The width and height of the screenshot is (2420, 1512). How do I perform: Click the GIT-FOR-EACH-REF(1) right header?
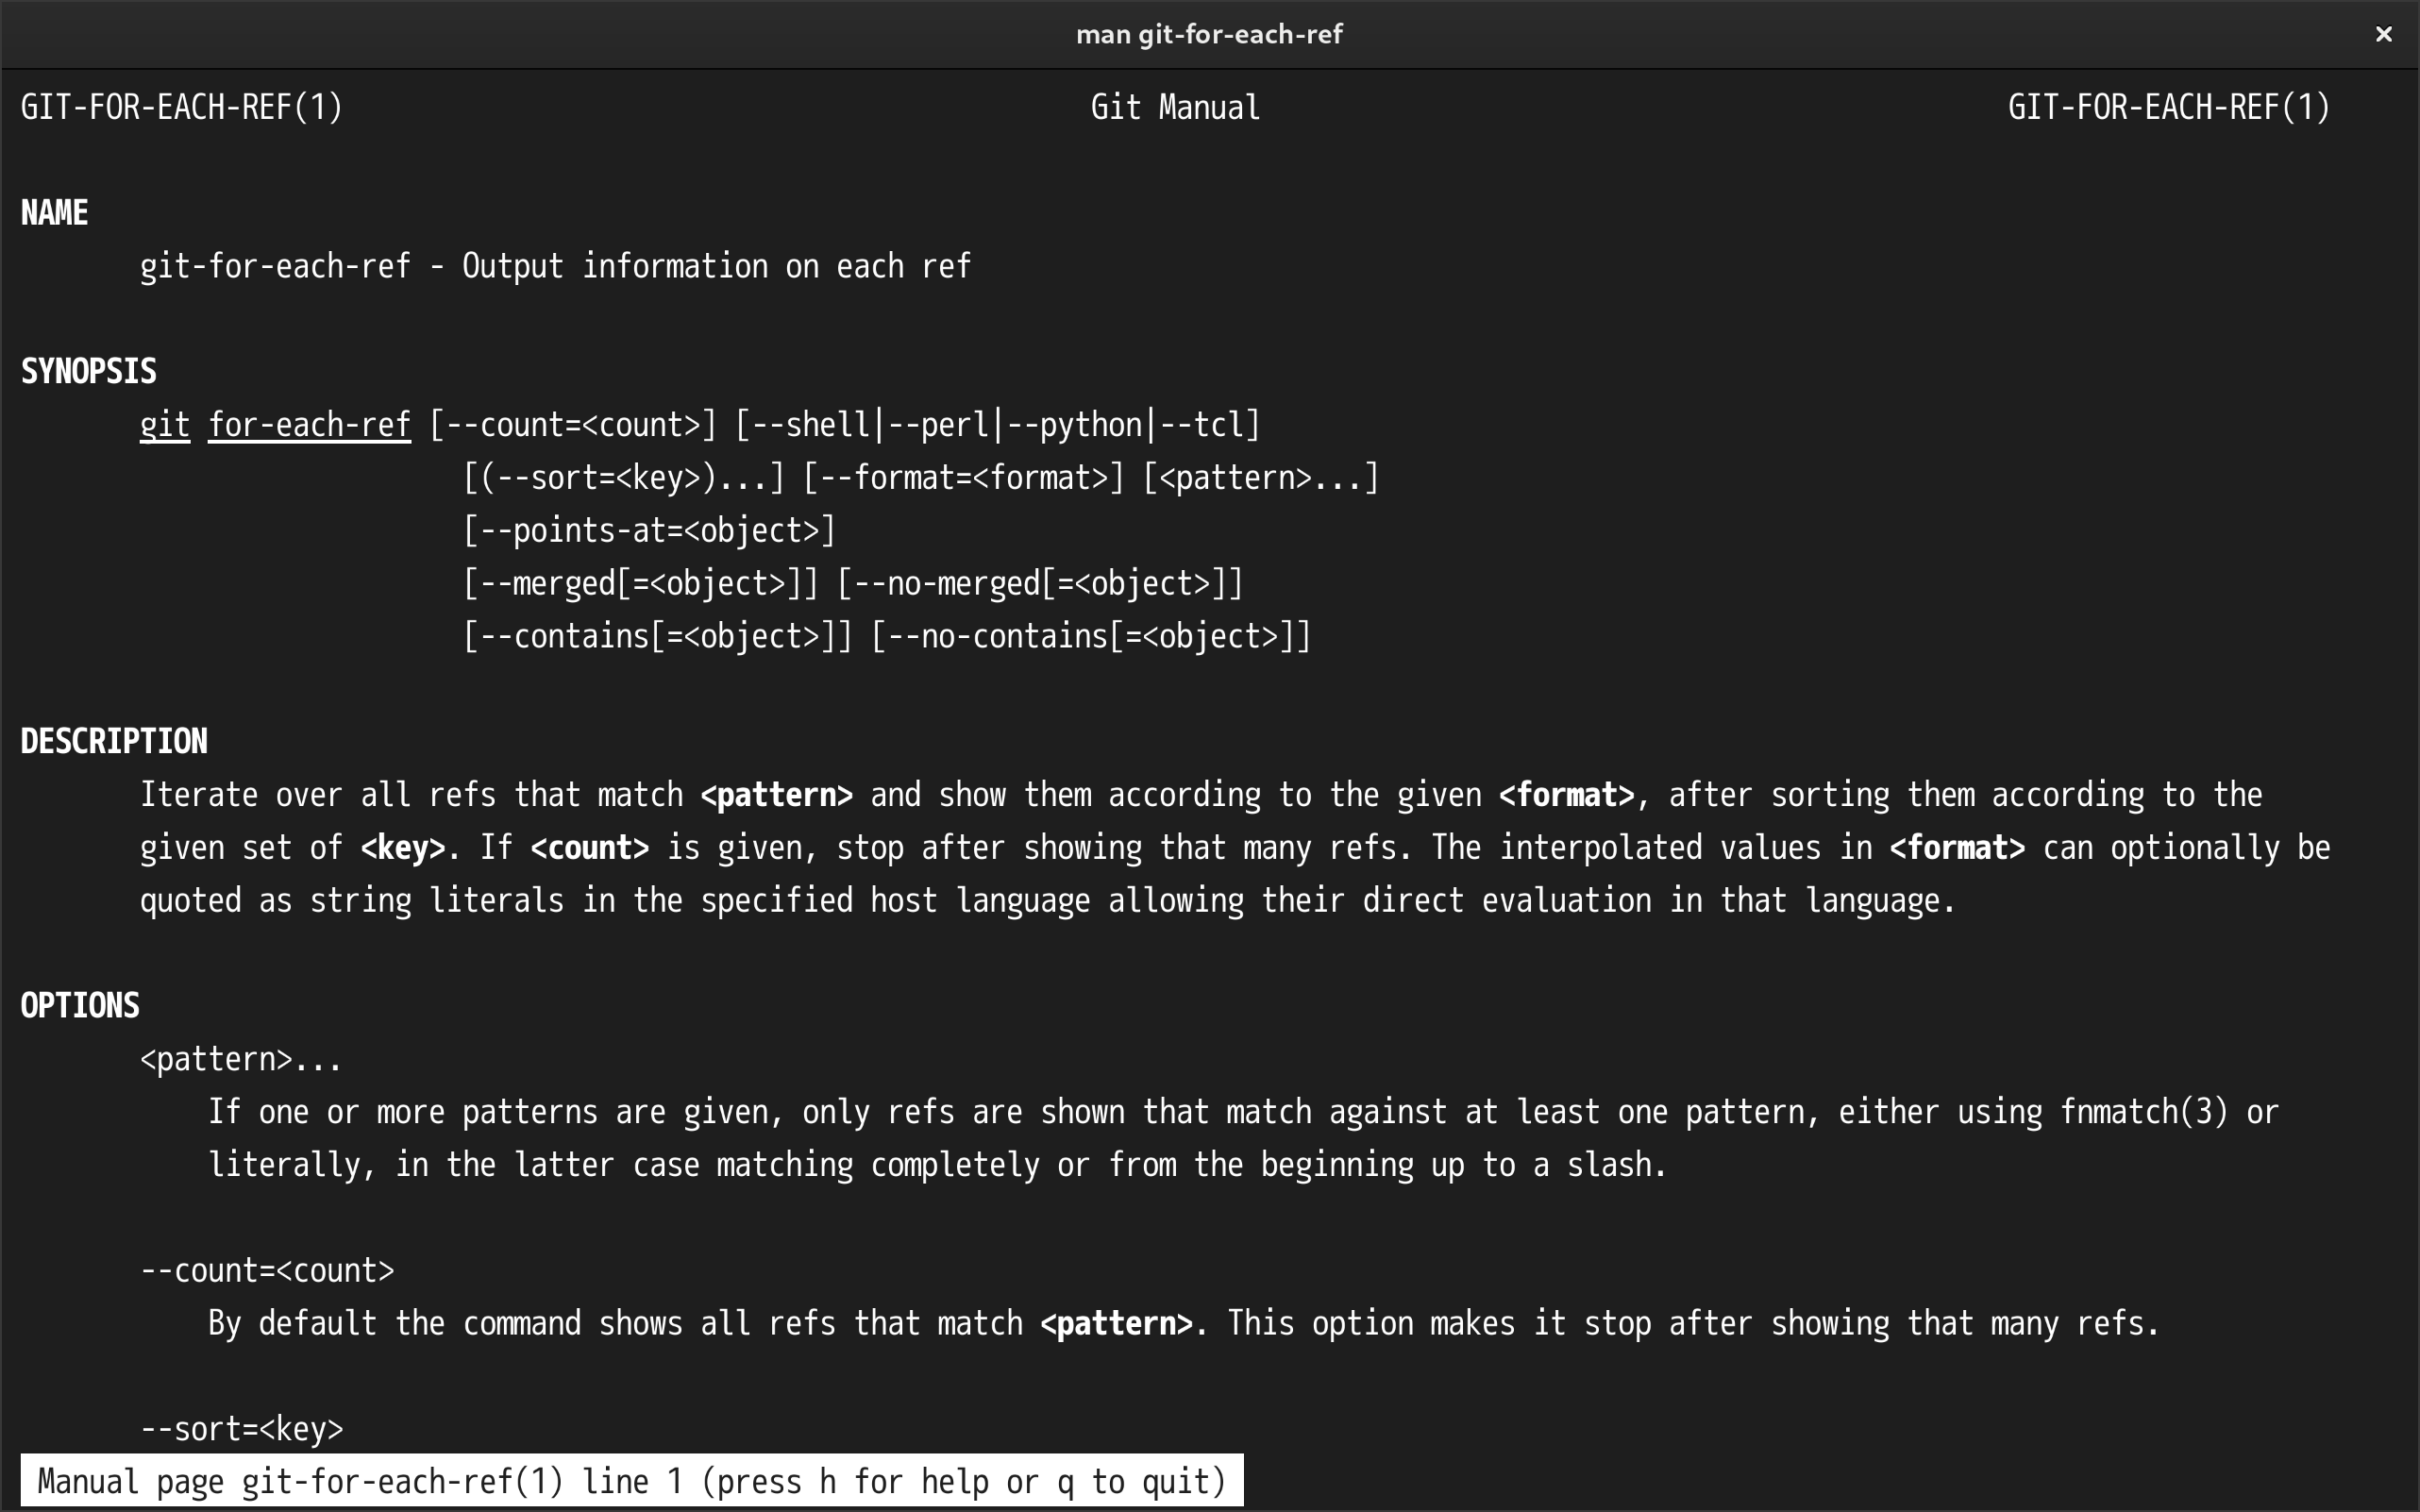2168,107
